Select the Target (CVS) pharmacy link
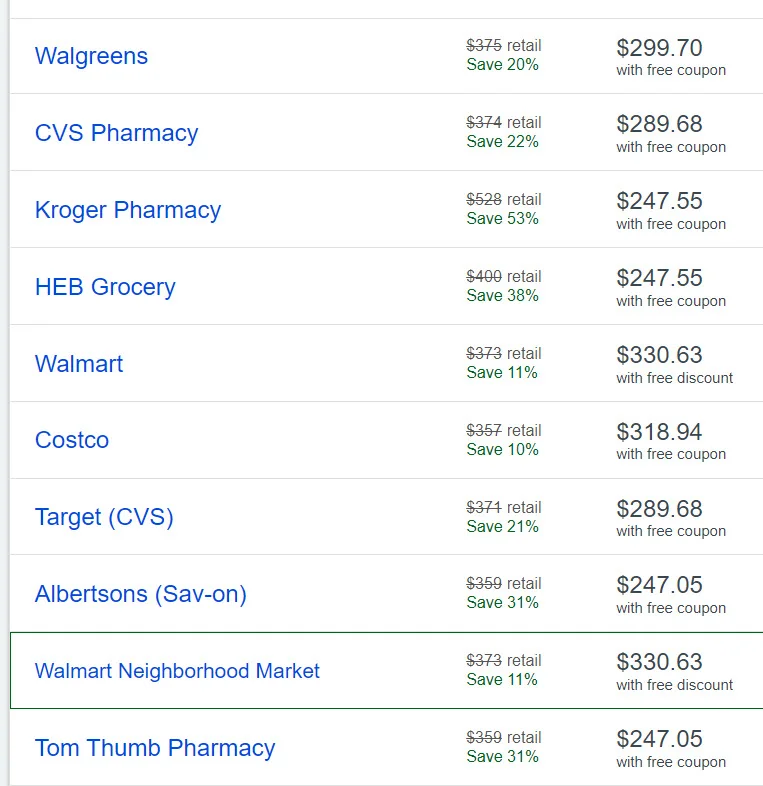 [104, 517]
